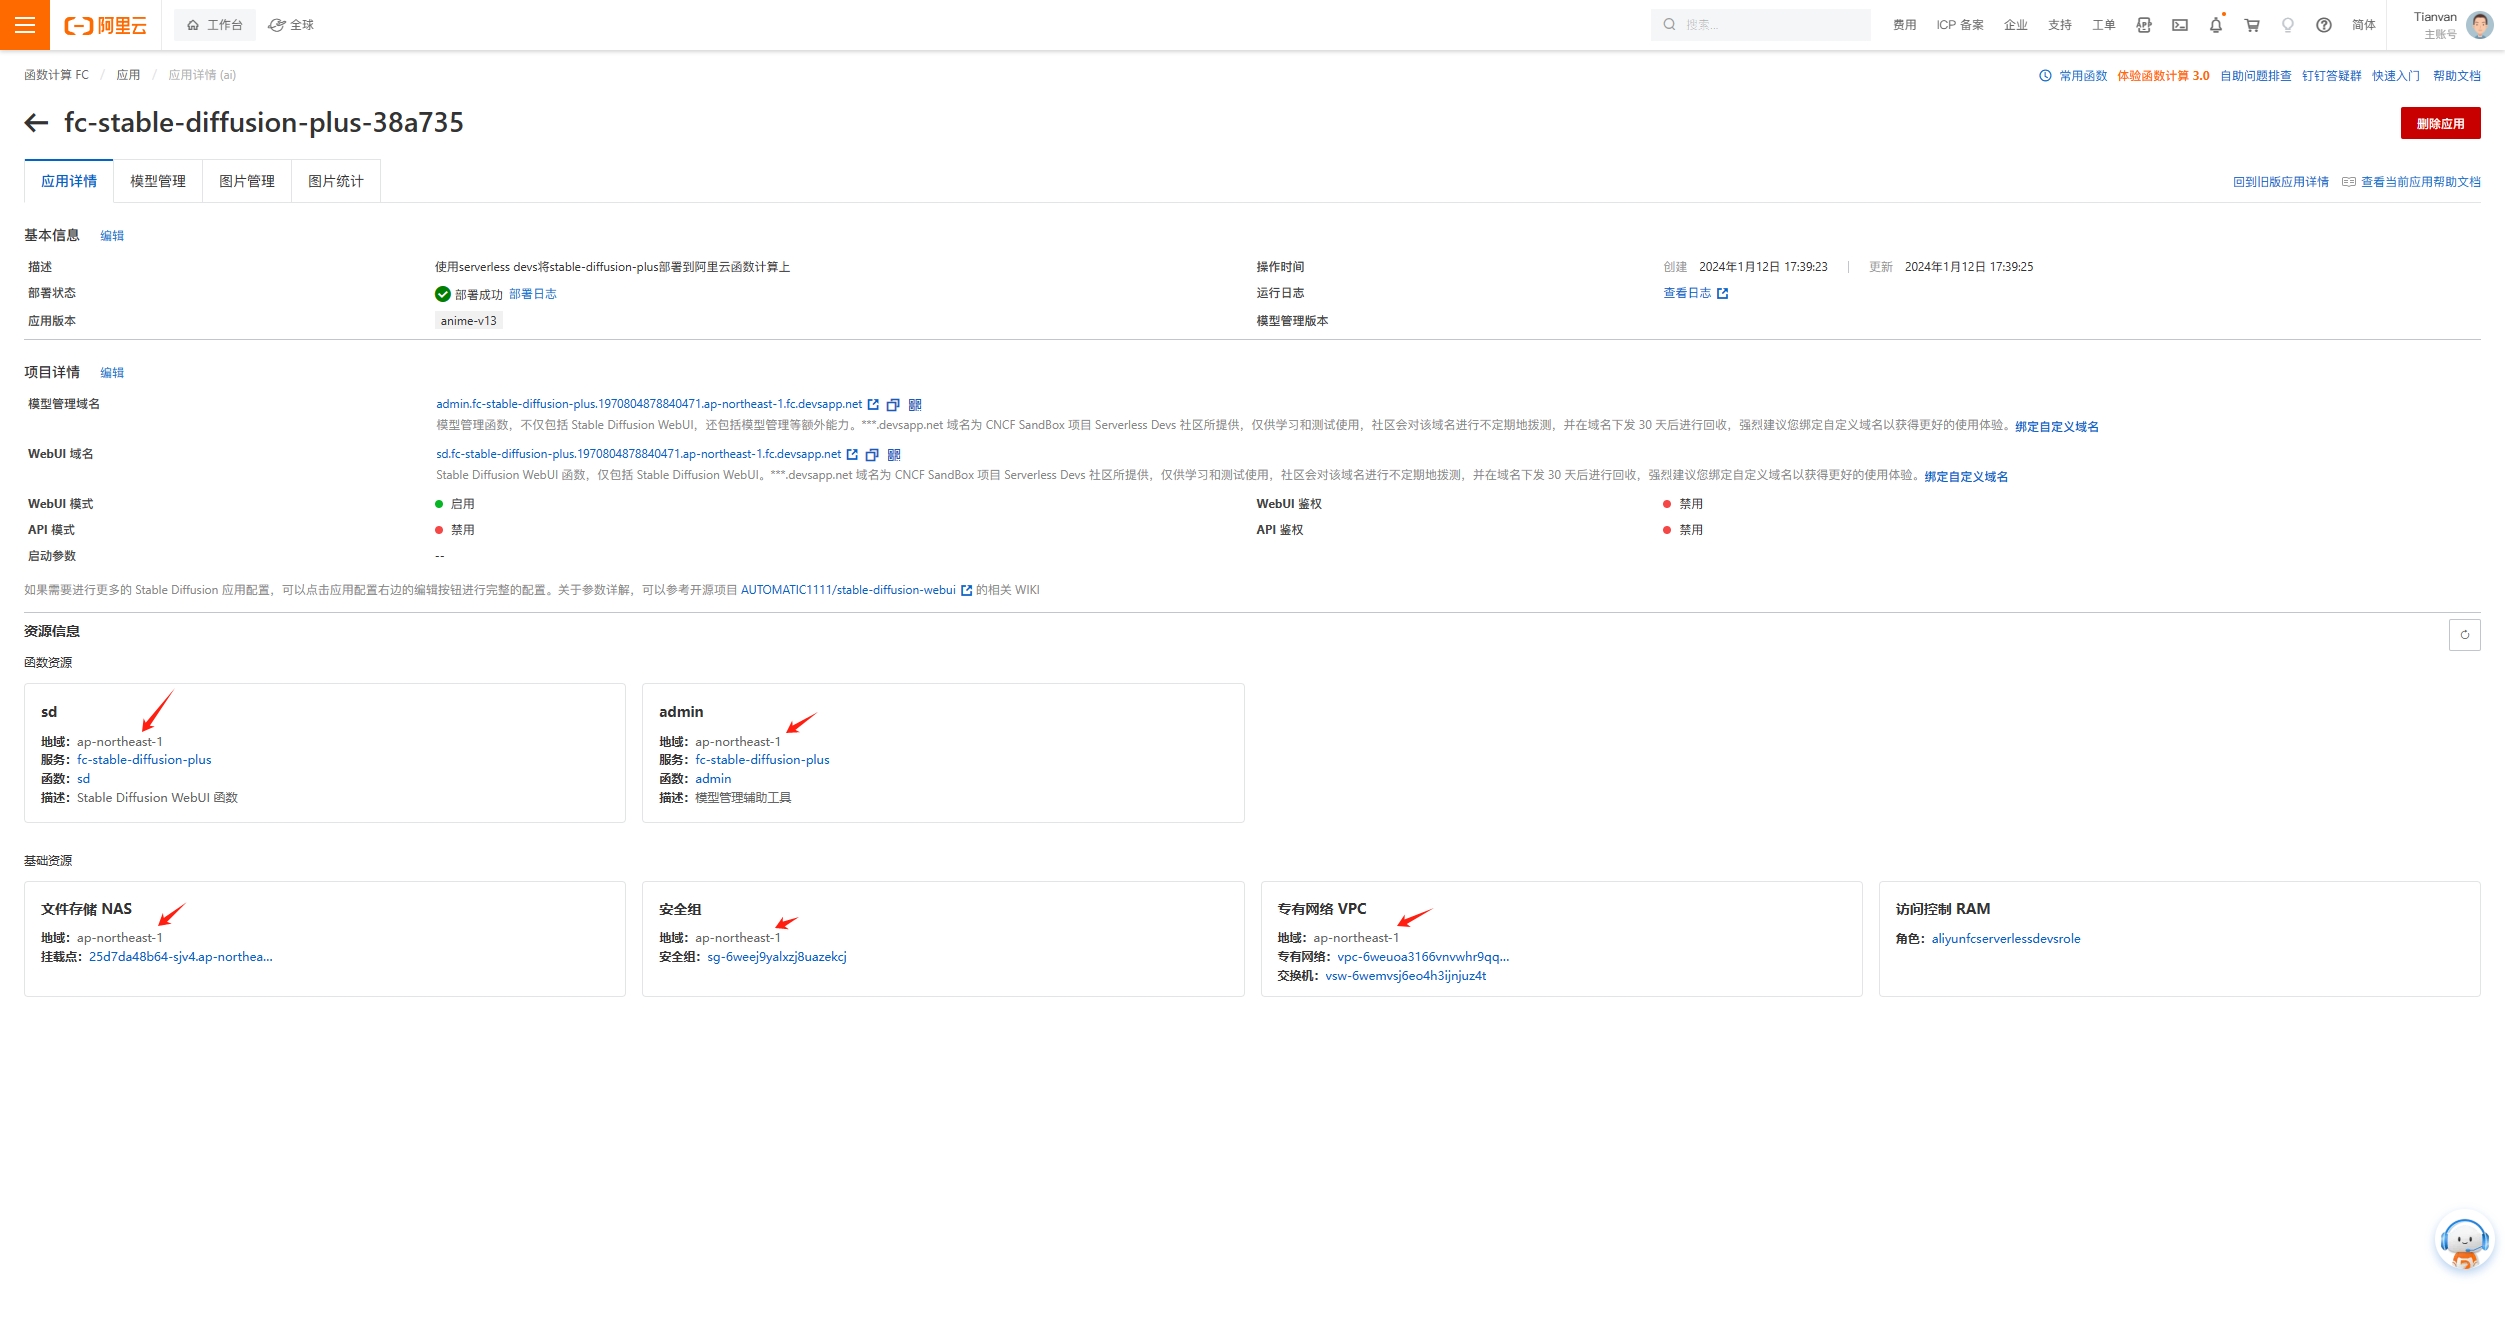Open 快速入门 link
The image size is (2505, 1329).
[x=2396, y=76]
